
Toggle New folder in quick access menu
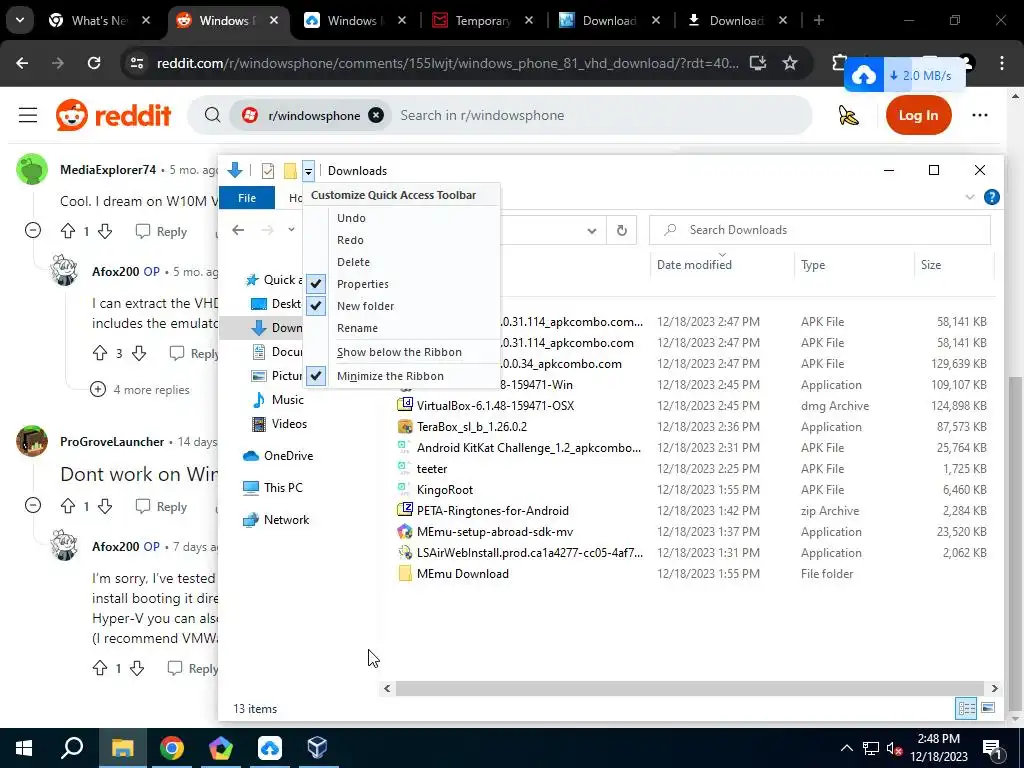[x=402, y=306]
